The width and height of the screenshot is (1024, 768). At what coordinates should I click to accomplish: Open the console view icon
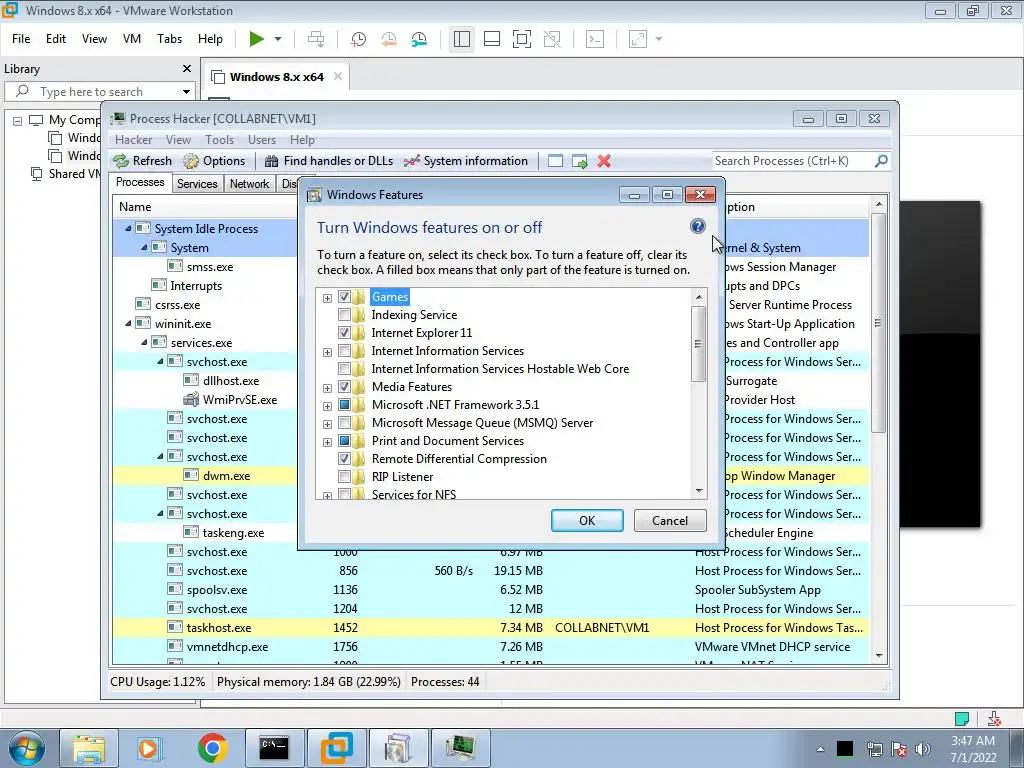(x=595, y=39)
